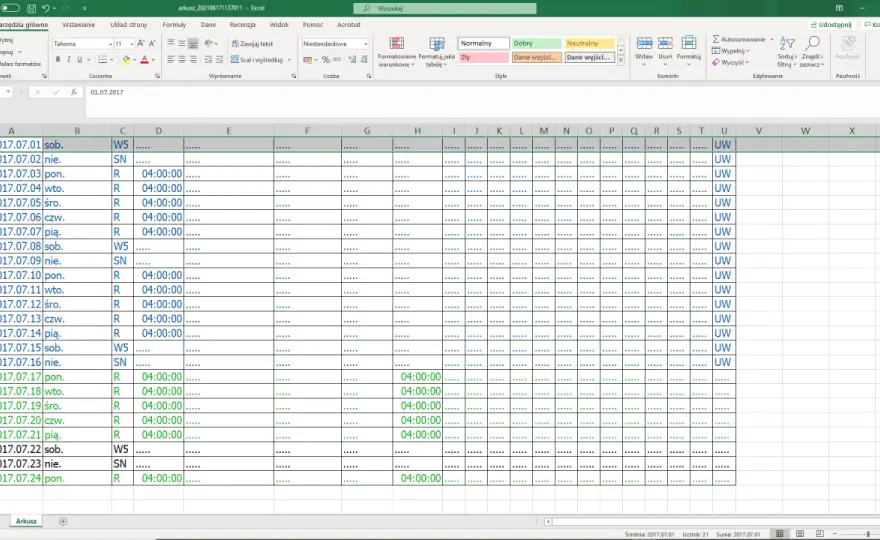
Task: Toggle underline formatting
Action: (x=80, y=60)
